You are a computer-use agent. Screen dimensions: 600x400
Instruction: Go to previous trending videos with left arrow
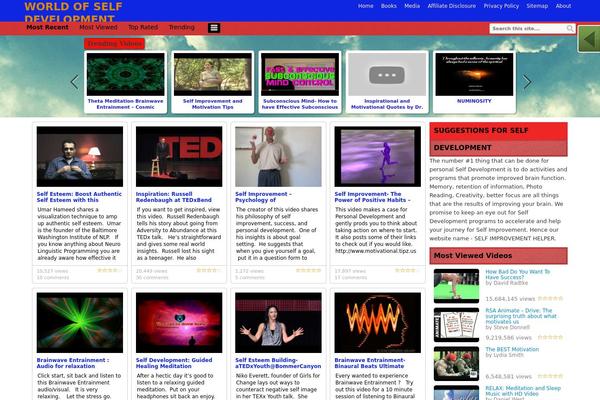[74, 82]
